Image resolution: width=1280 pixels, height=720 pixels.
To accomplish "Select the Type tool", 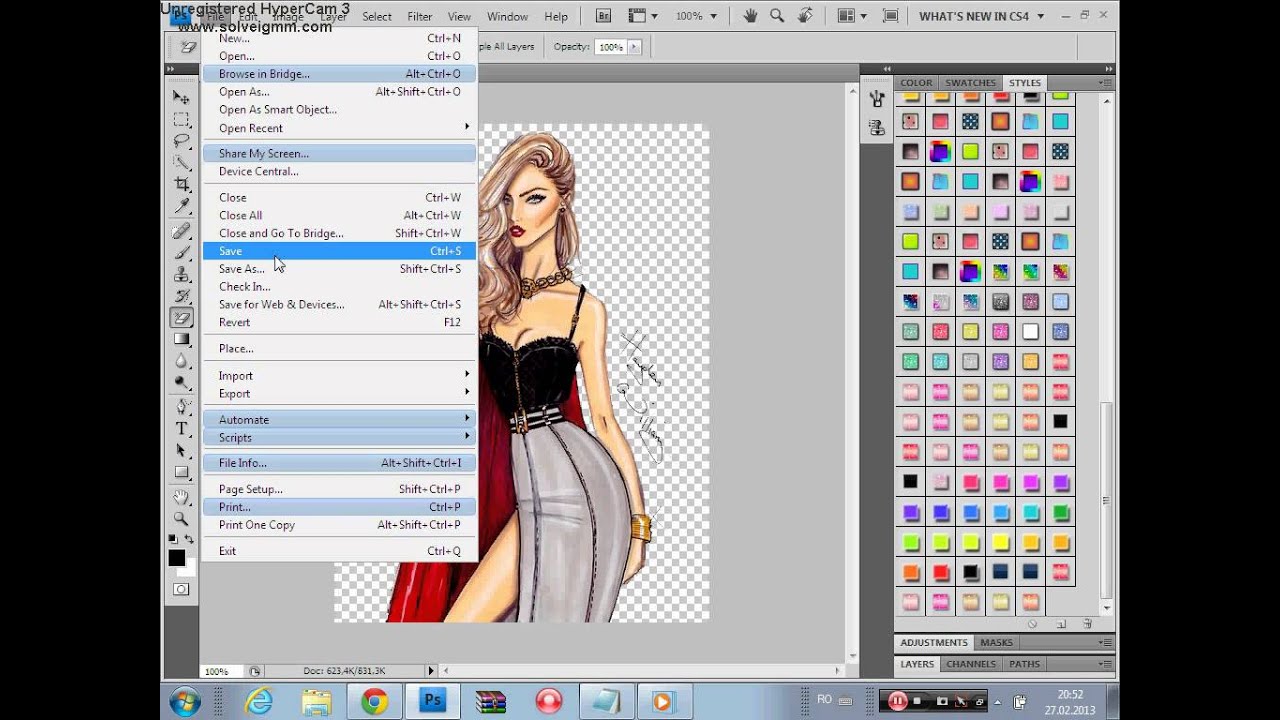I will click(181, 429).
